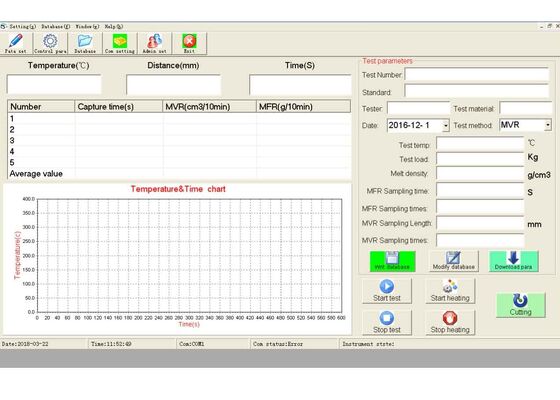Click the green Writ database button
560x400 pixels.
392,261
